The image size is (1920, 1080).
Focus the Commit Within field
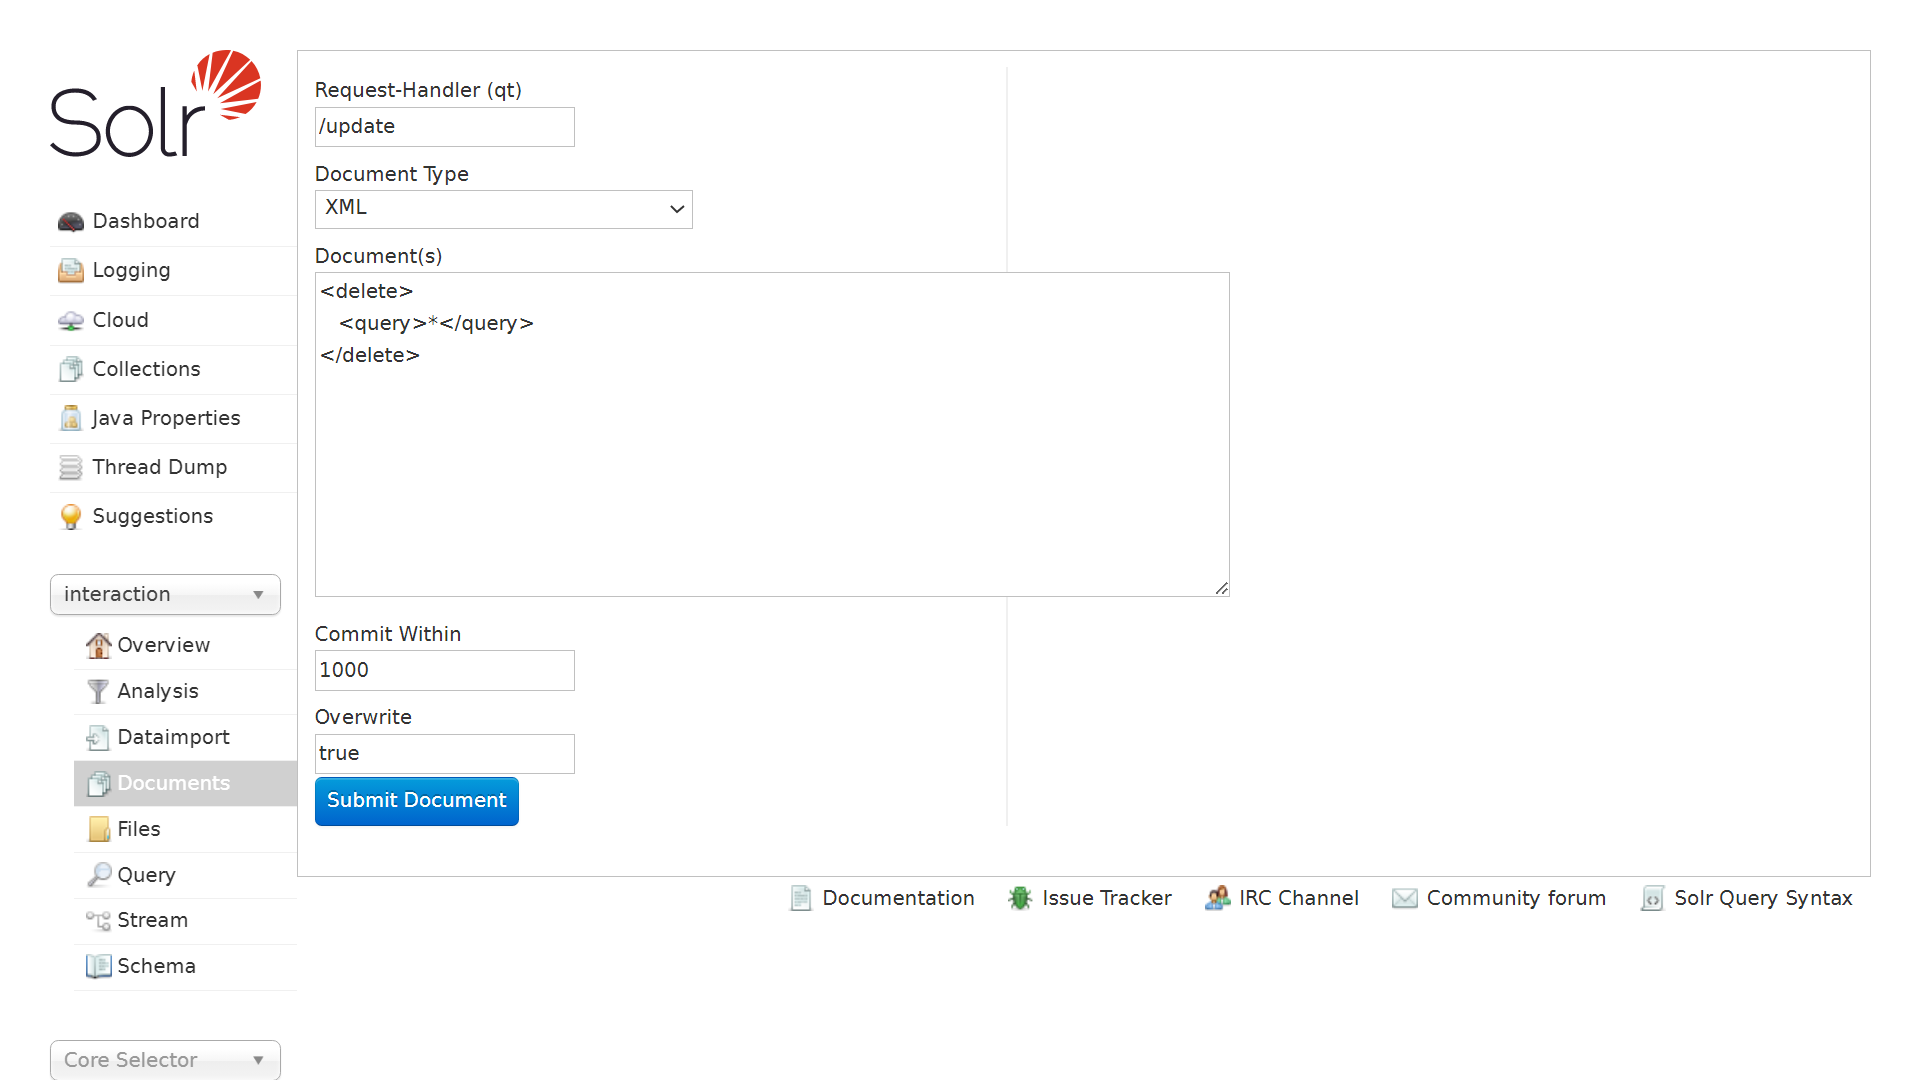[444, 670]
